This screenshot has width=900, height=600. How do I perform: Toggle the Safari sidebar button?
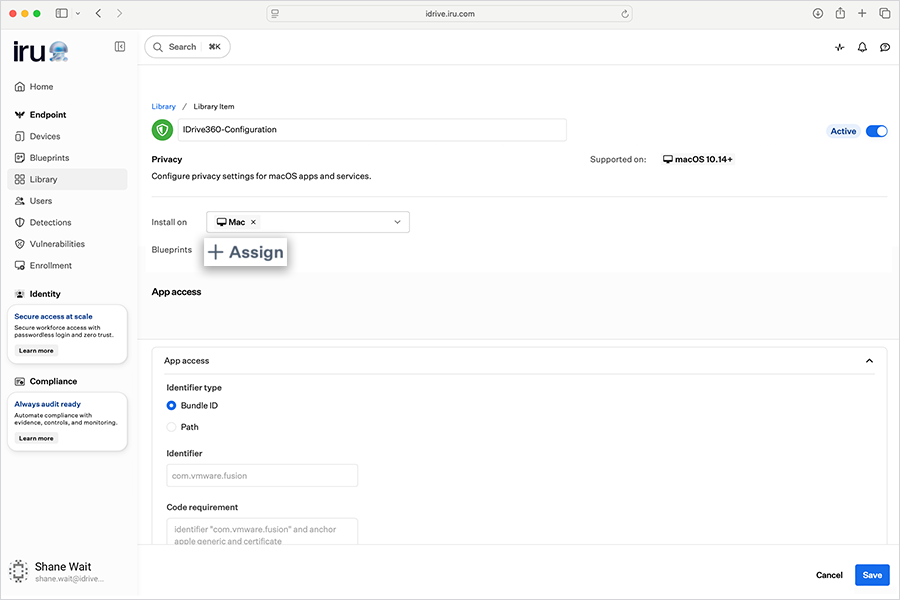[x=61, y=13]
